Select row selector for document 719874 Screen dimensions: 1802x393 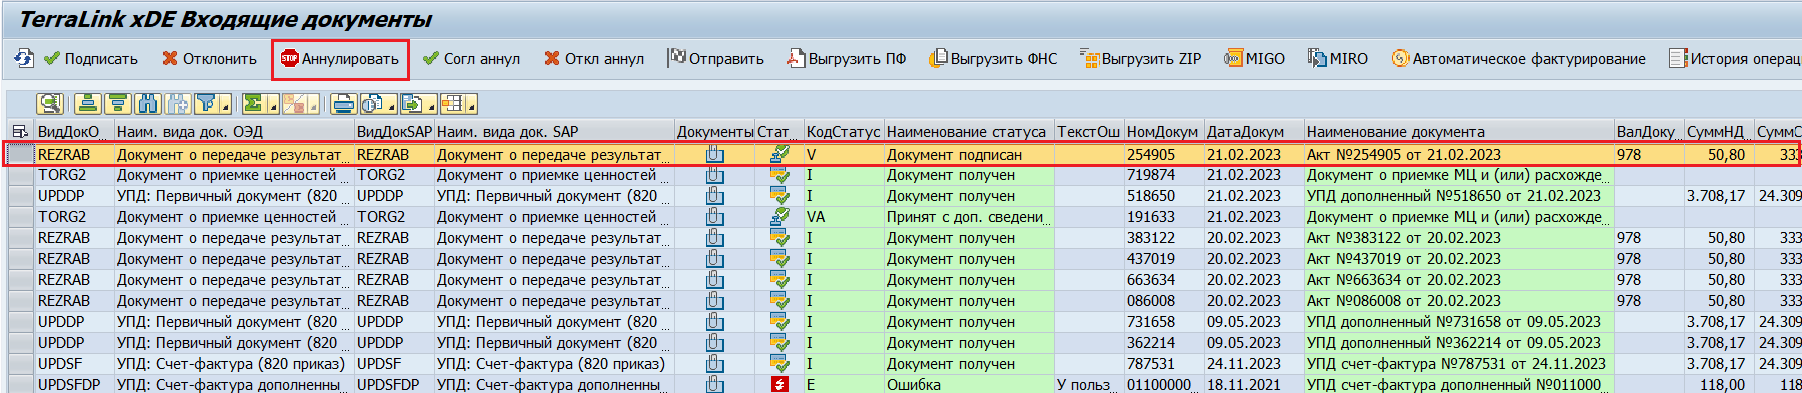pyautogui.click(x=20, y=175)
